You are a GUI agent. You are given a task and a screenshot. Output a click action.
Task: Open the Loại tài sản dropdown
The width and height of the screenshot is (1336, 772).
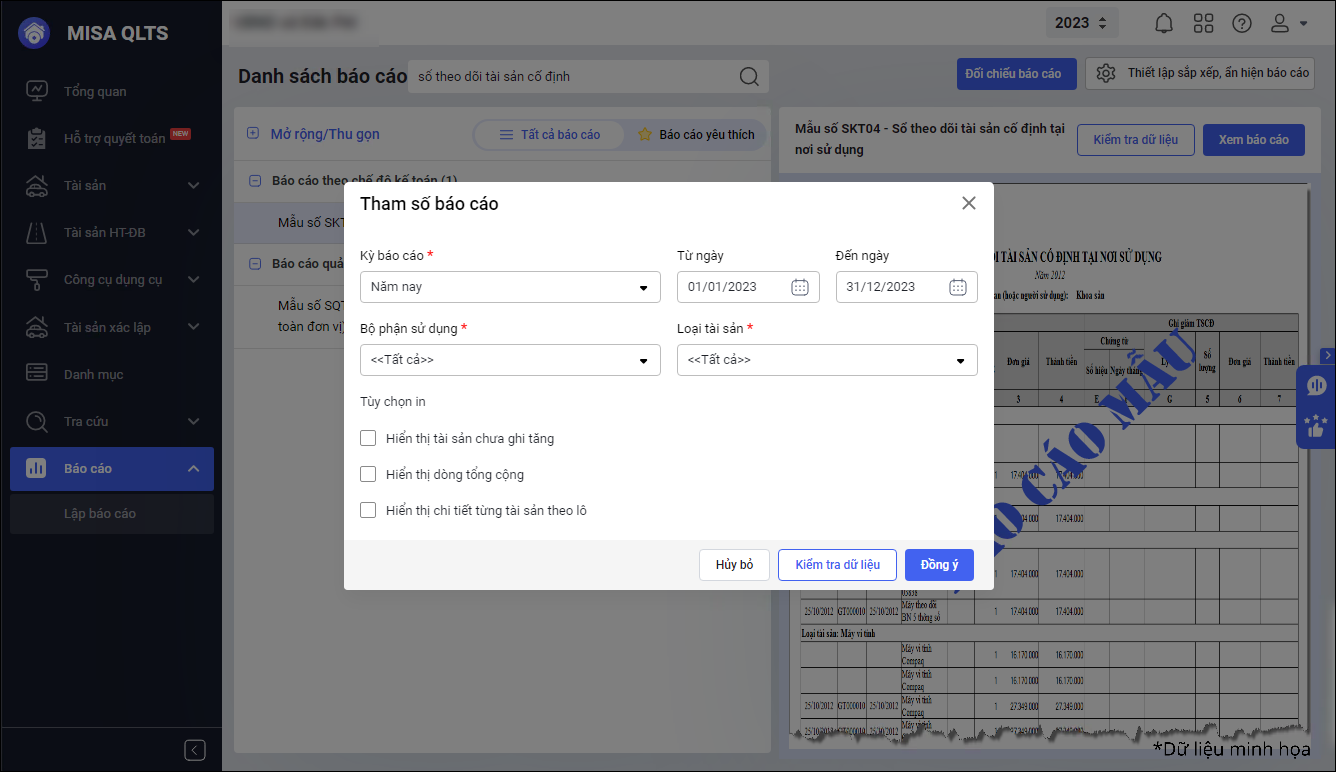(x=827, y=360)
